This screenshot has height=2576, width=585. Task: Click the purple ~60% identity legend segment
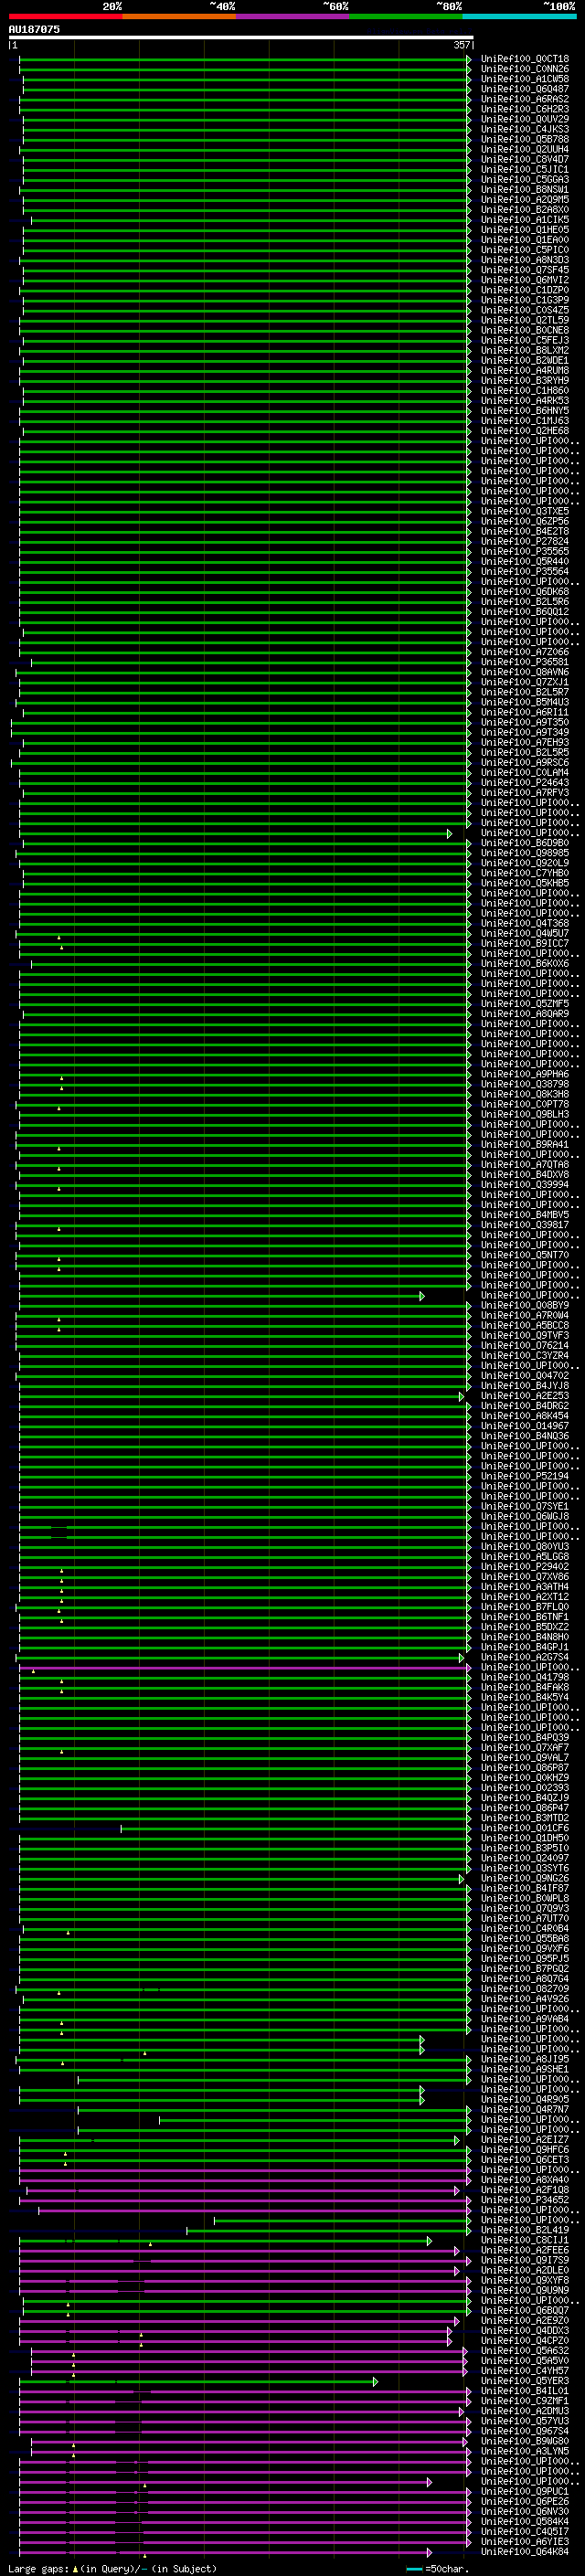coord(293,16)
